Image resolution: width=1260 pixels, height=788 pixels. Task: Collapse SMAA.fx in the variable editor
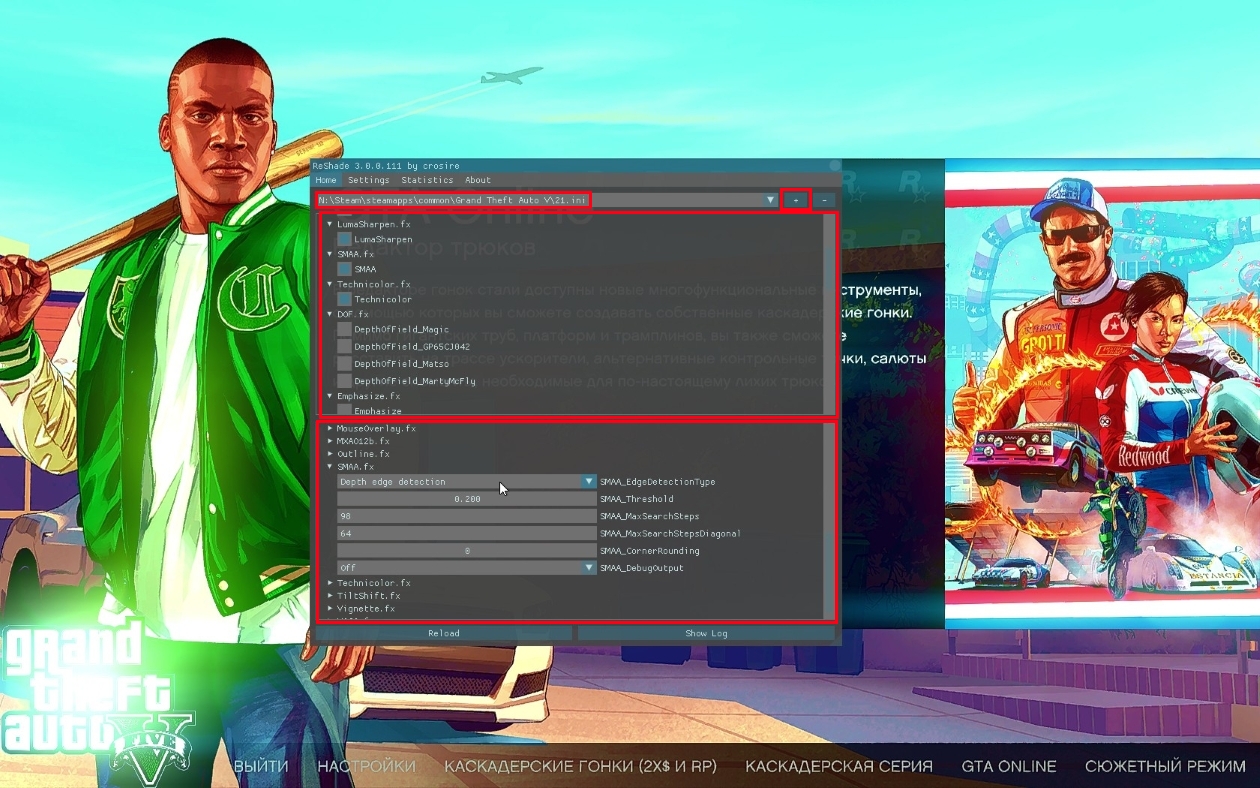coord(330,467)
